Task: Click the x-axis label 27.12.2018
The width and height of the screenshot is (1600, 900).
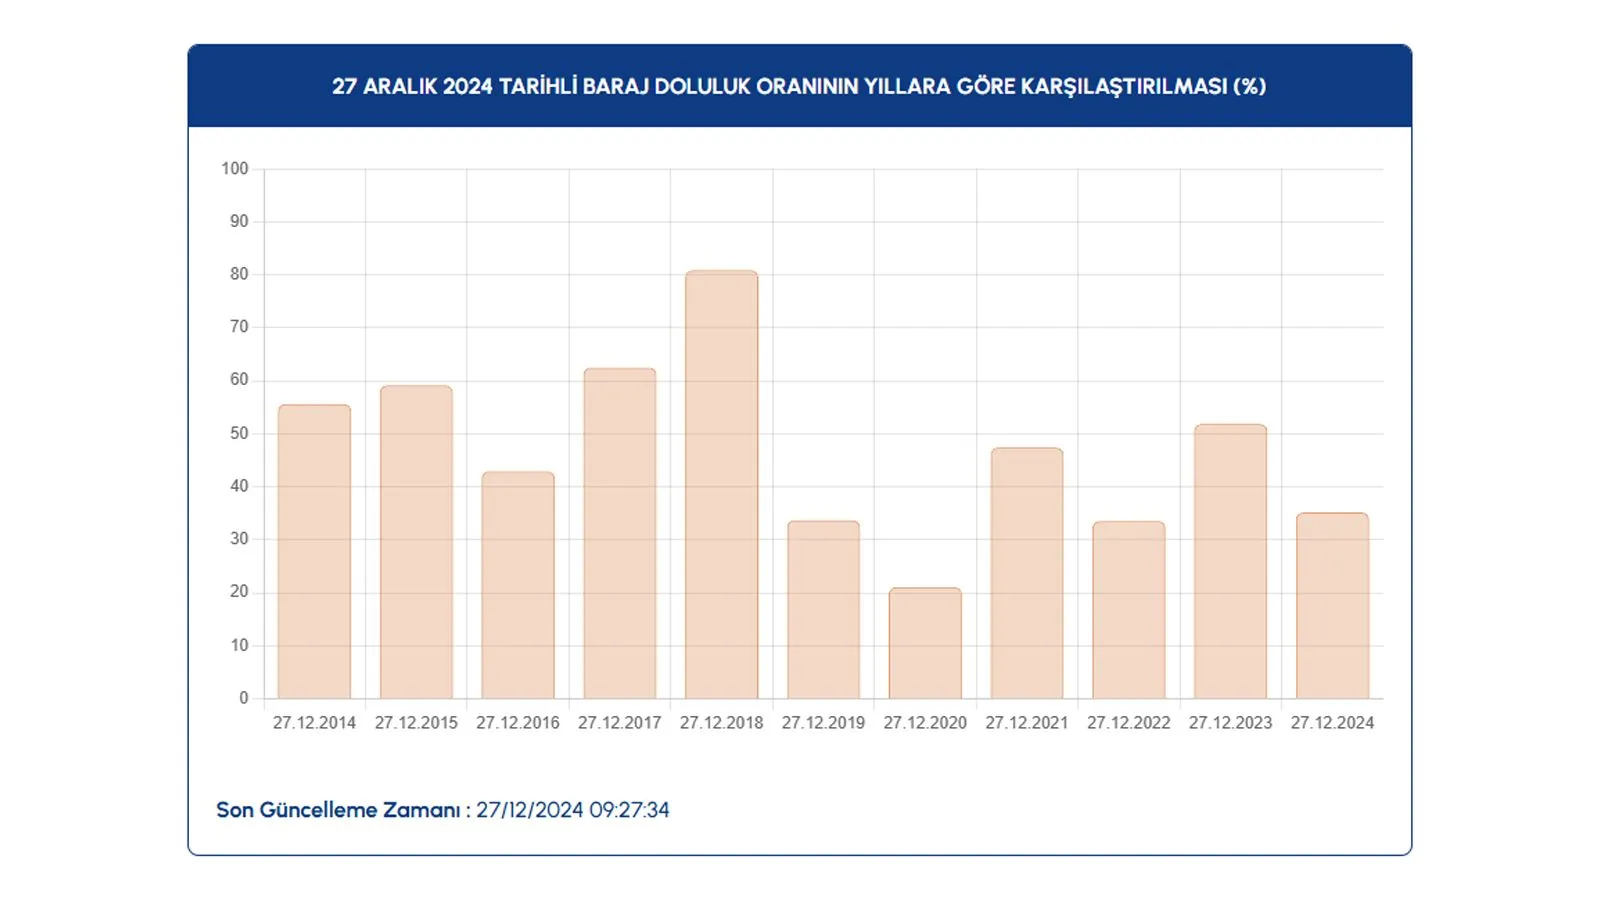Action: pyautogui.click(x=721, y=722)
